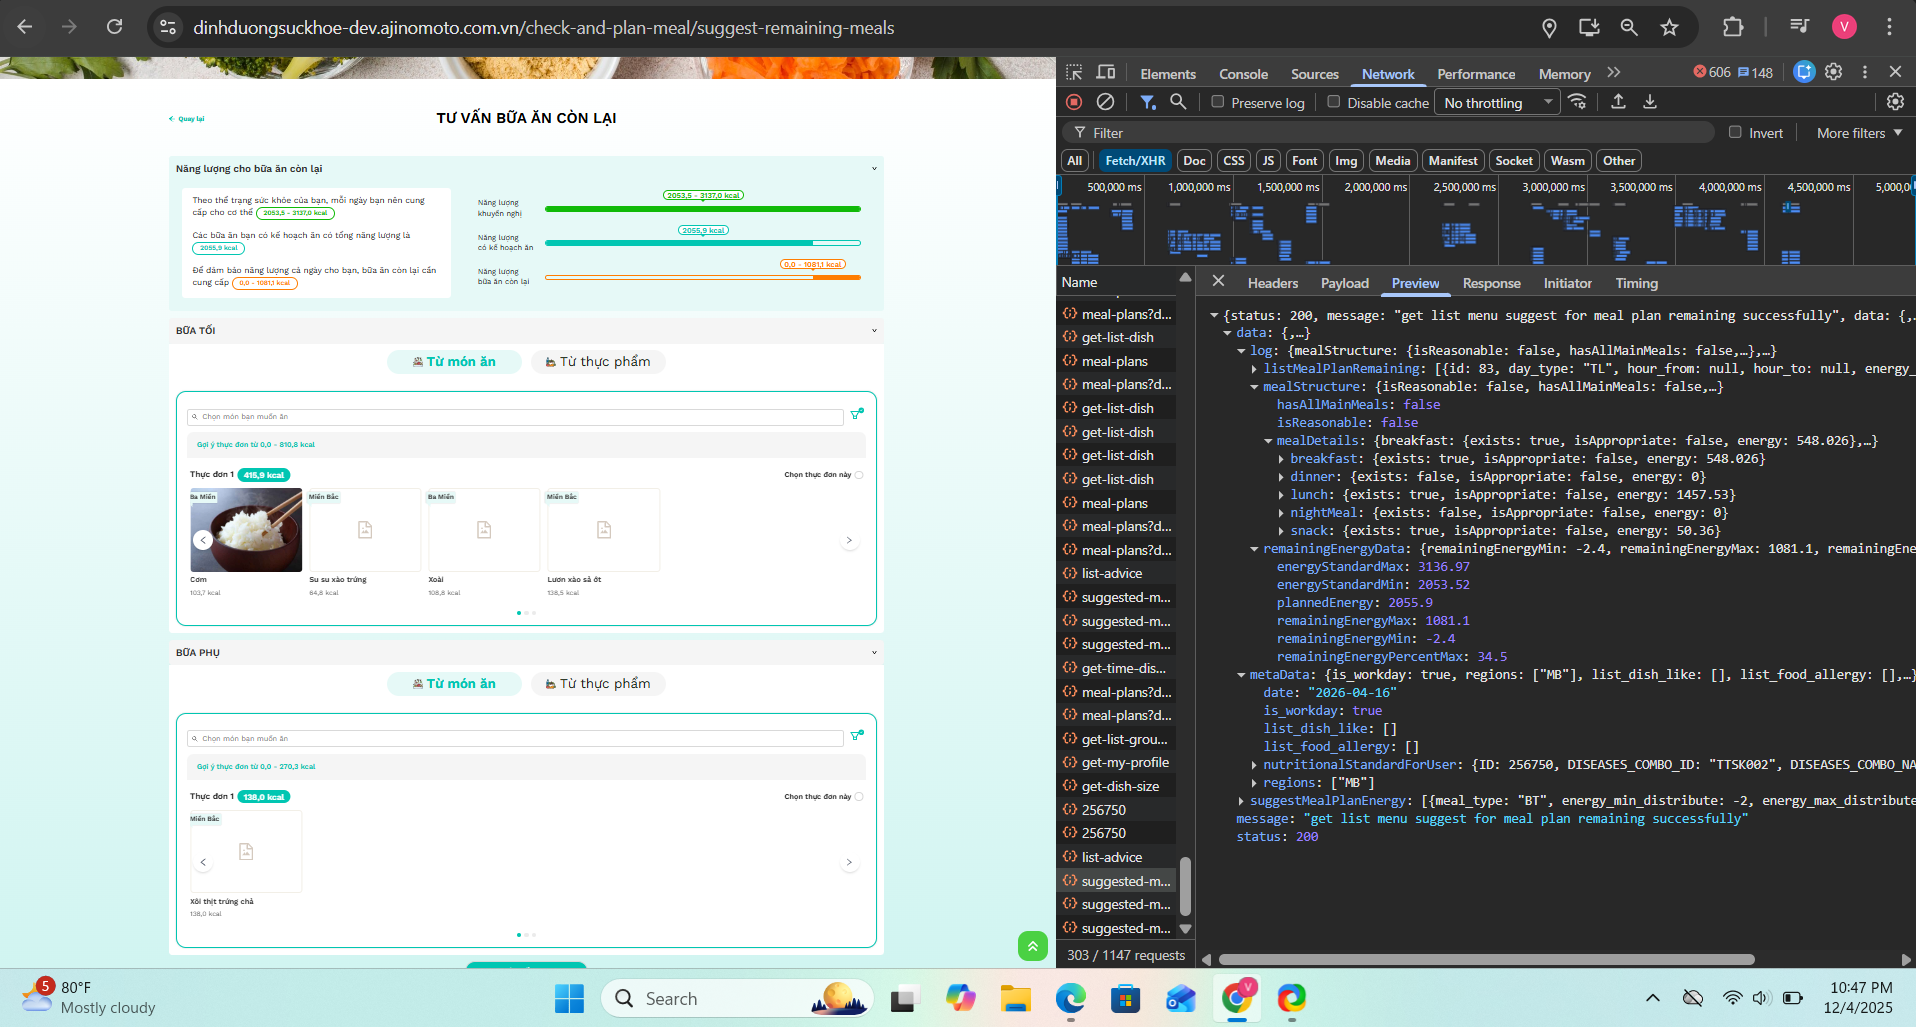
Task: Click next arrow in Bữa tối menu carousel
Action: (x=849, y=540)
